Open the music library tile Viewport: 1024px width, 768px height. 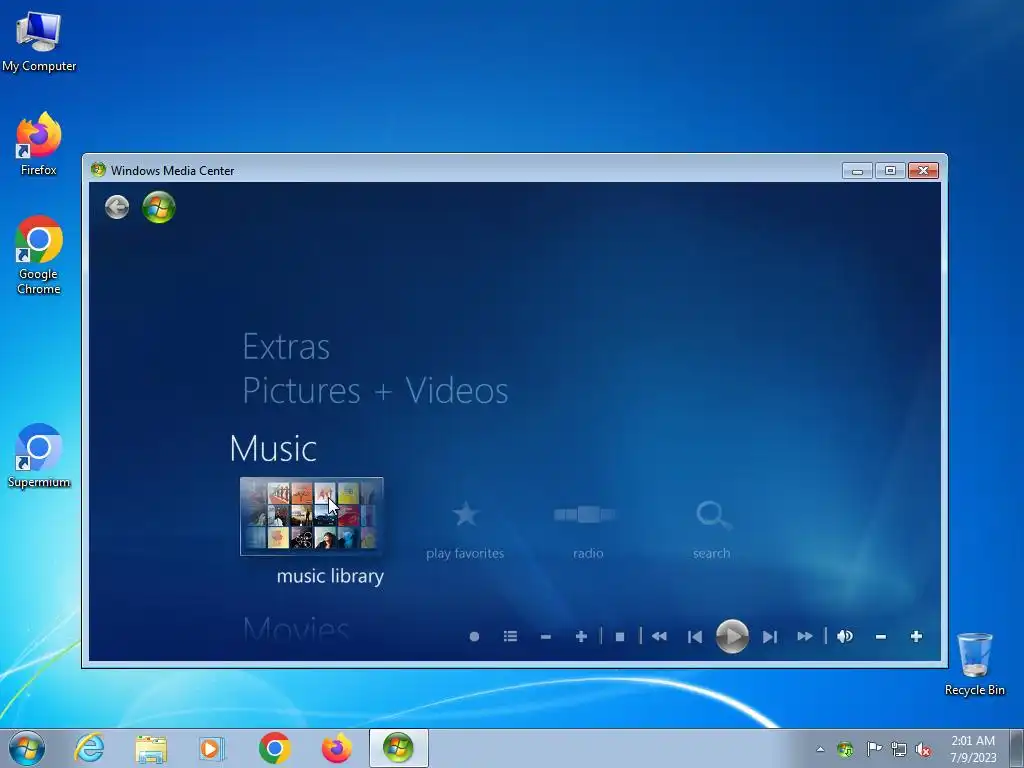tap(312, 516)
